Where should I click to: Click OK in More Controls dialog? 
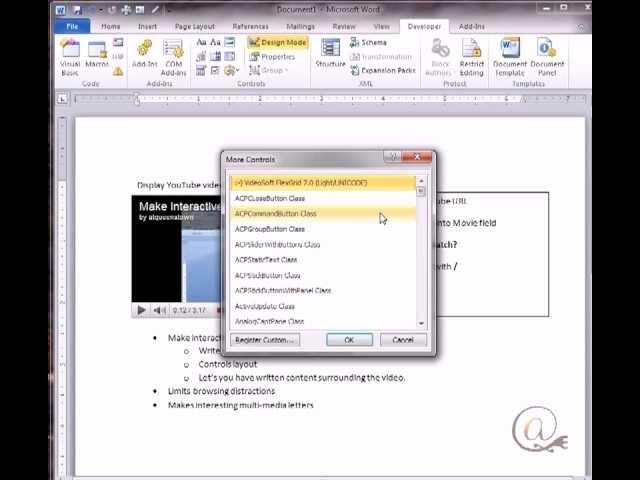pyautogui.click(x=349, y=340)
